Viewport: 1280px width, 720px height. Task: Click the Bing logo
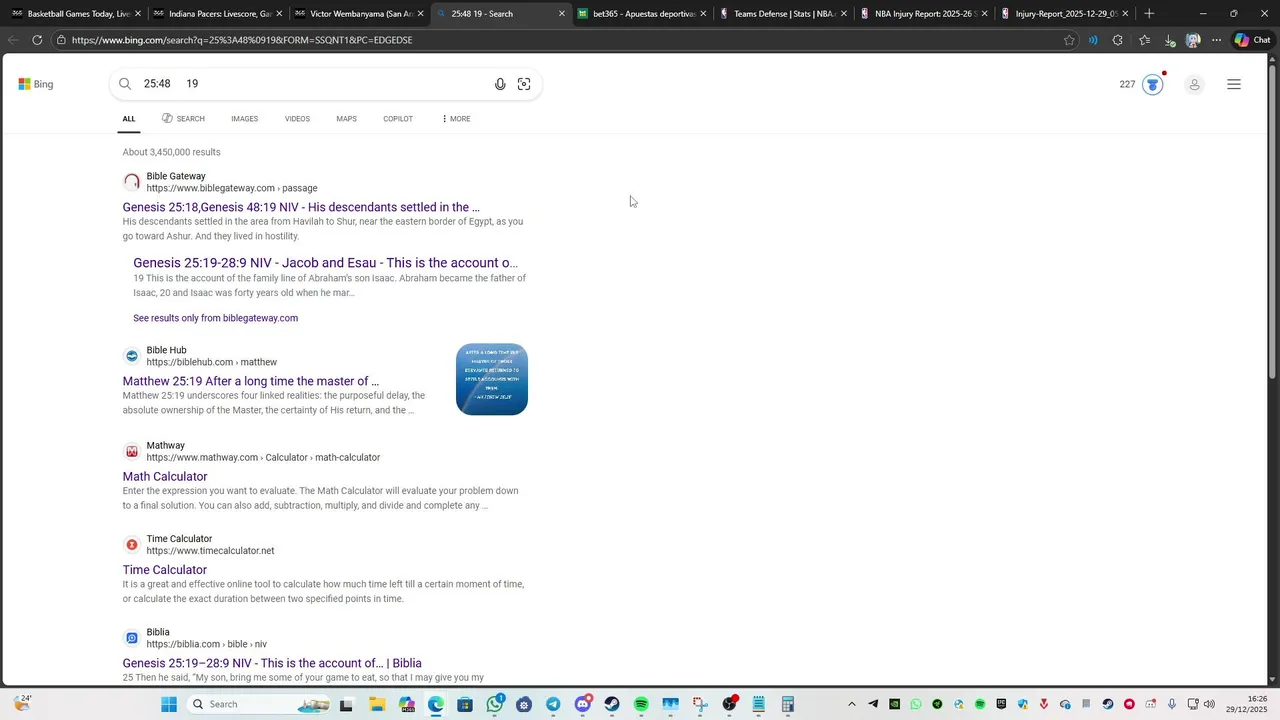[x=36, y=84]
